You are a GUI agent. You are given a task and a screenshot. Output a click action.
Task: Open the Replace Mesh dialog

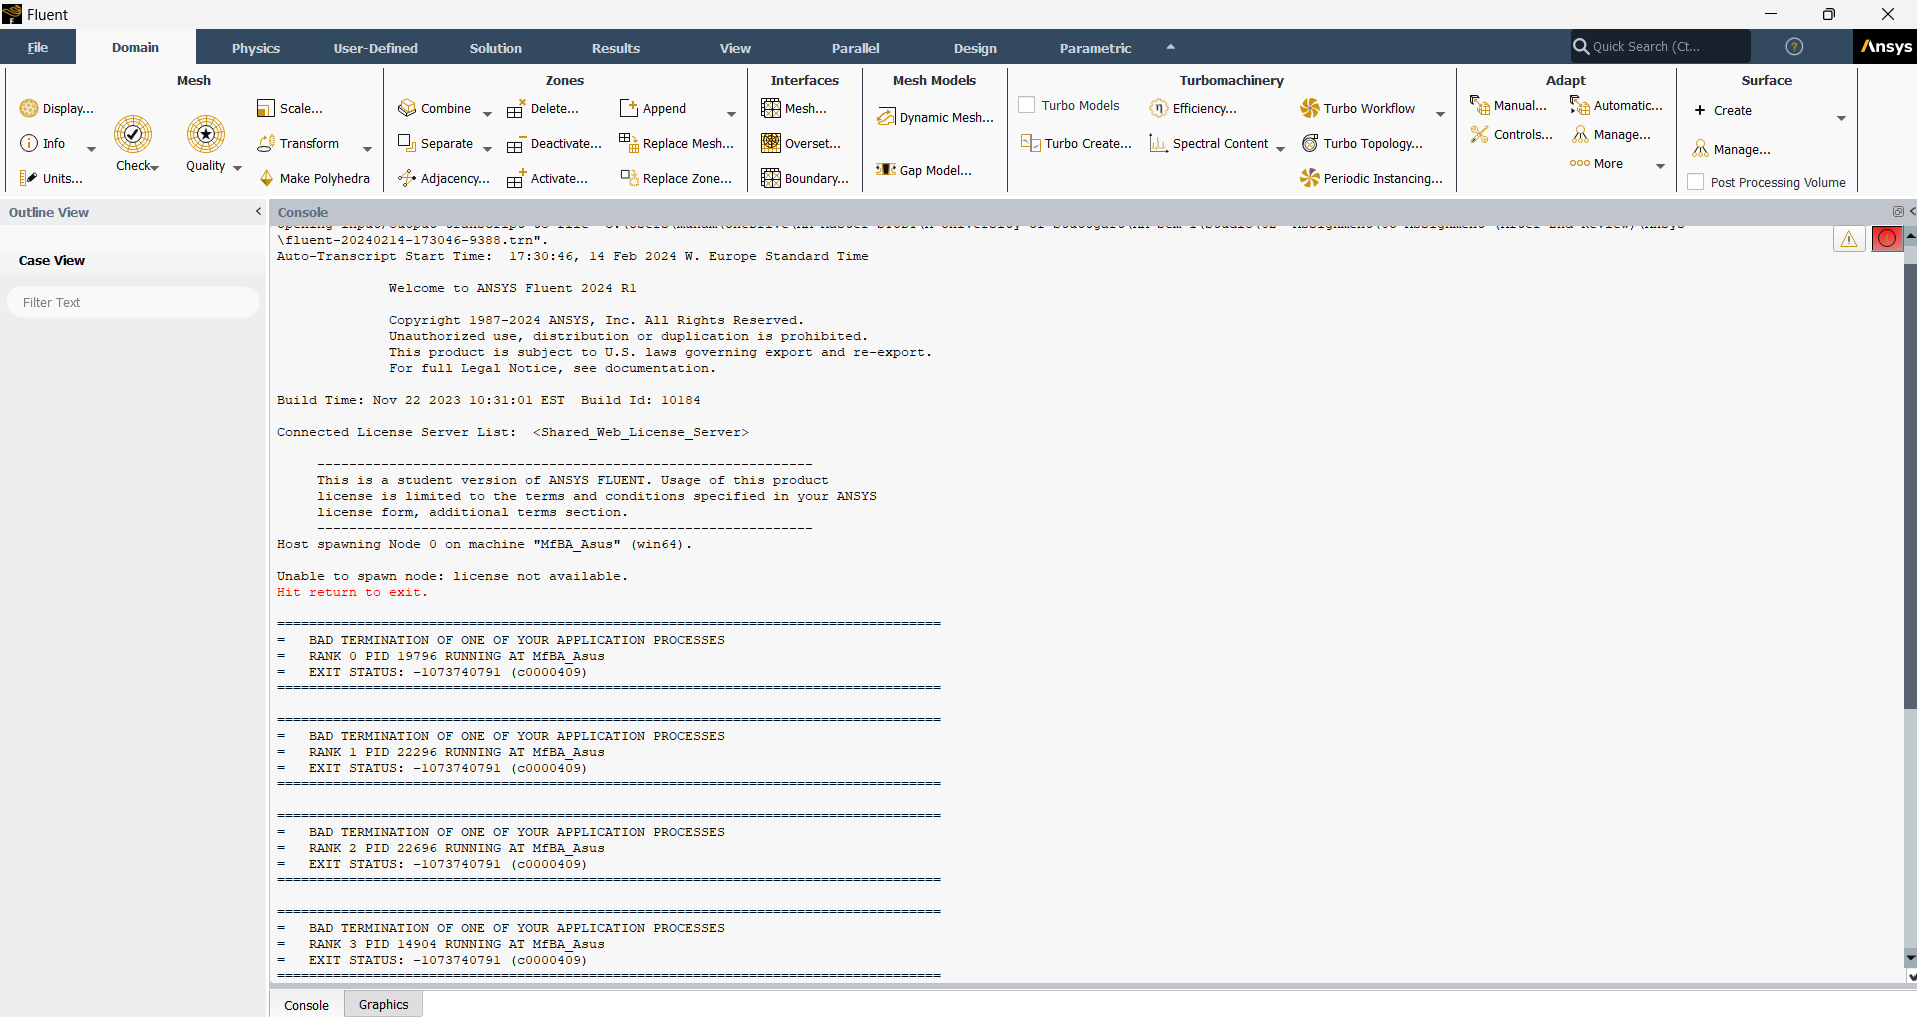677,143
